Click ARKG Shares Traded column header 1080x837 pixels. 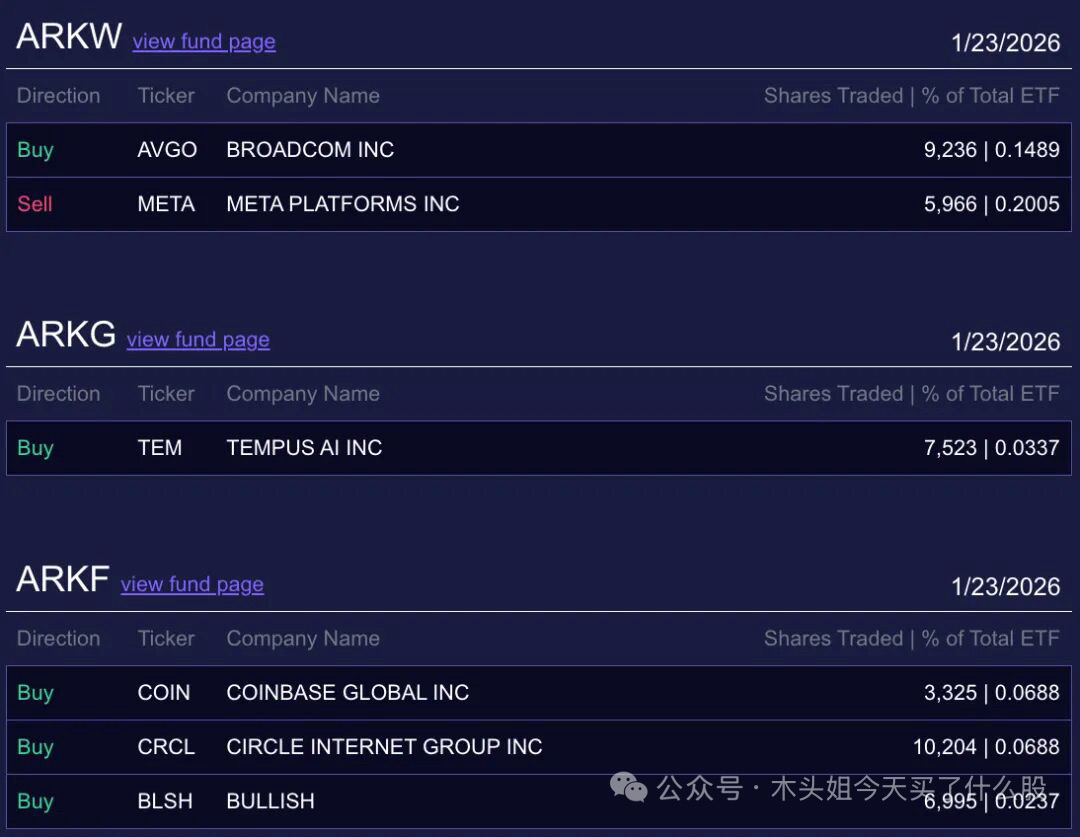click(833, 394)
